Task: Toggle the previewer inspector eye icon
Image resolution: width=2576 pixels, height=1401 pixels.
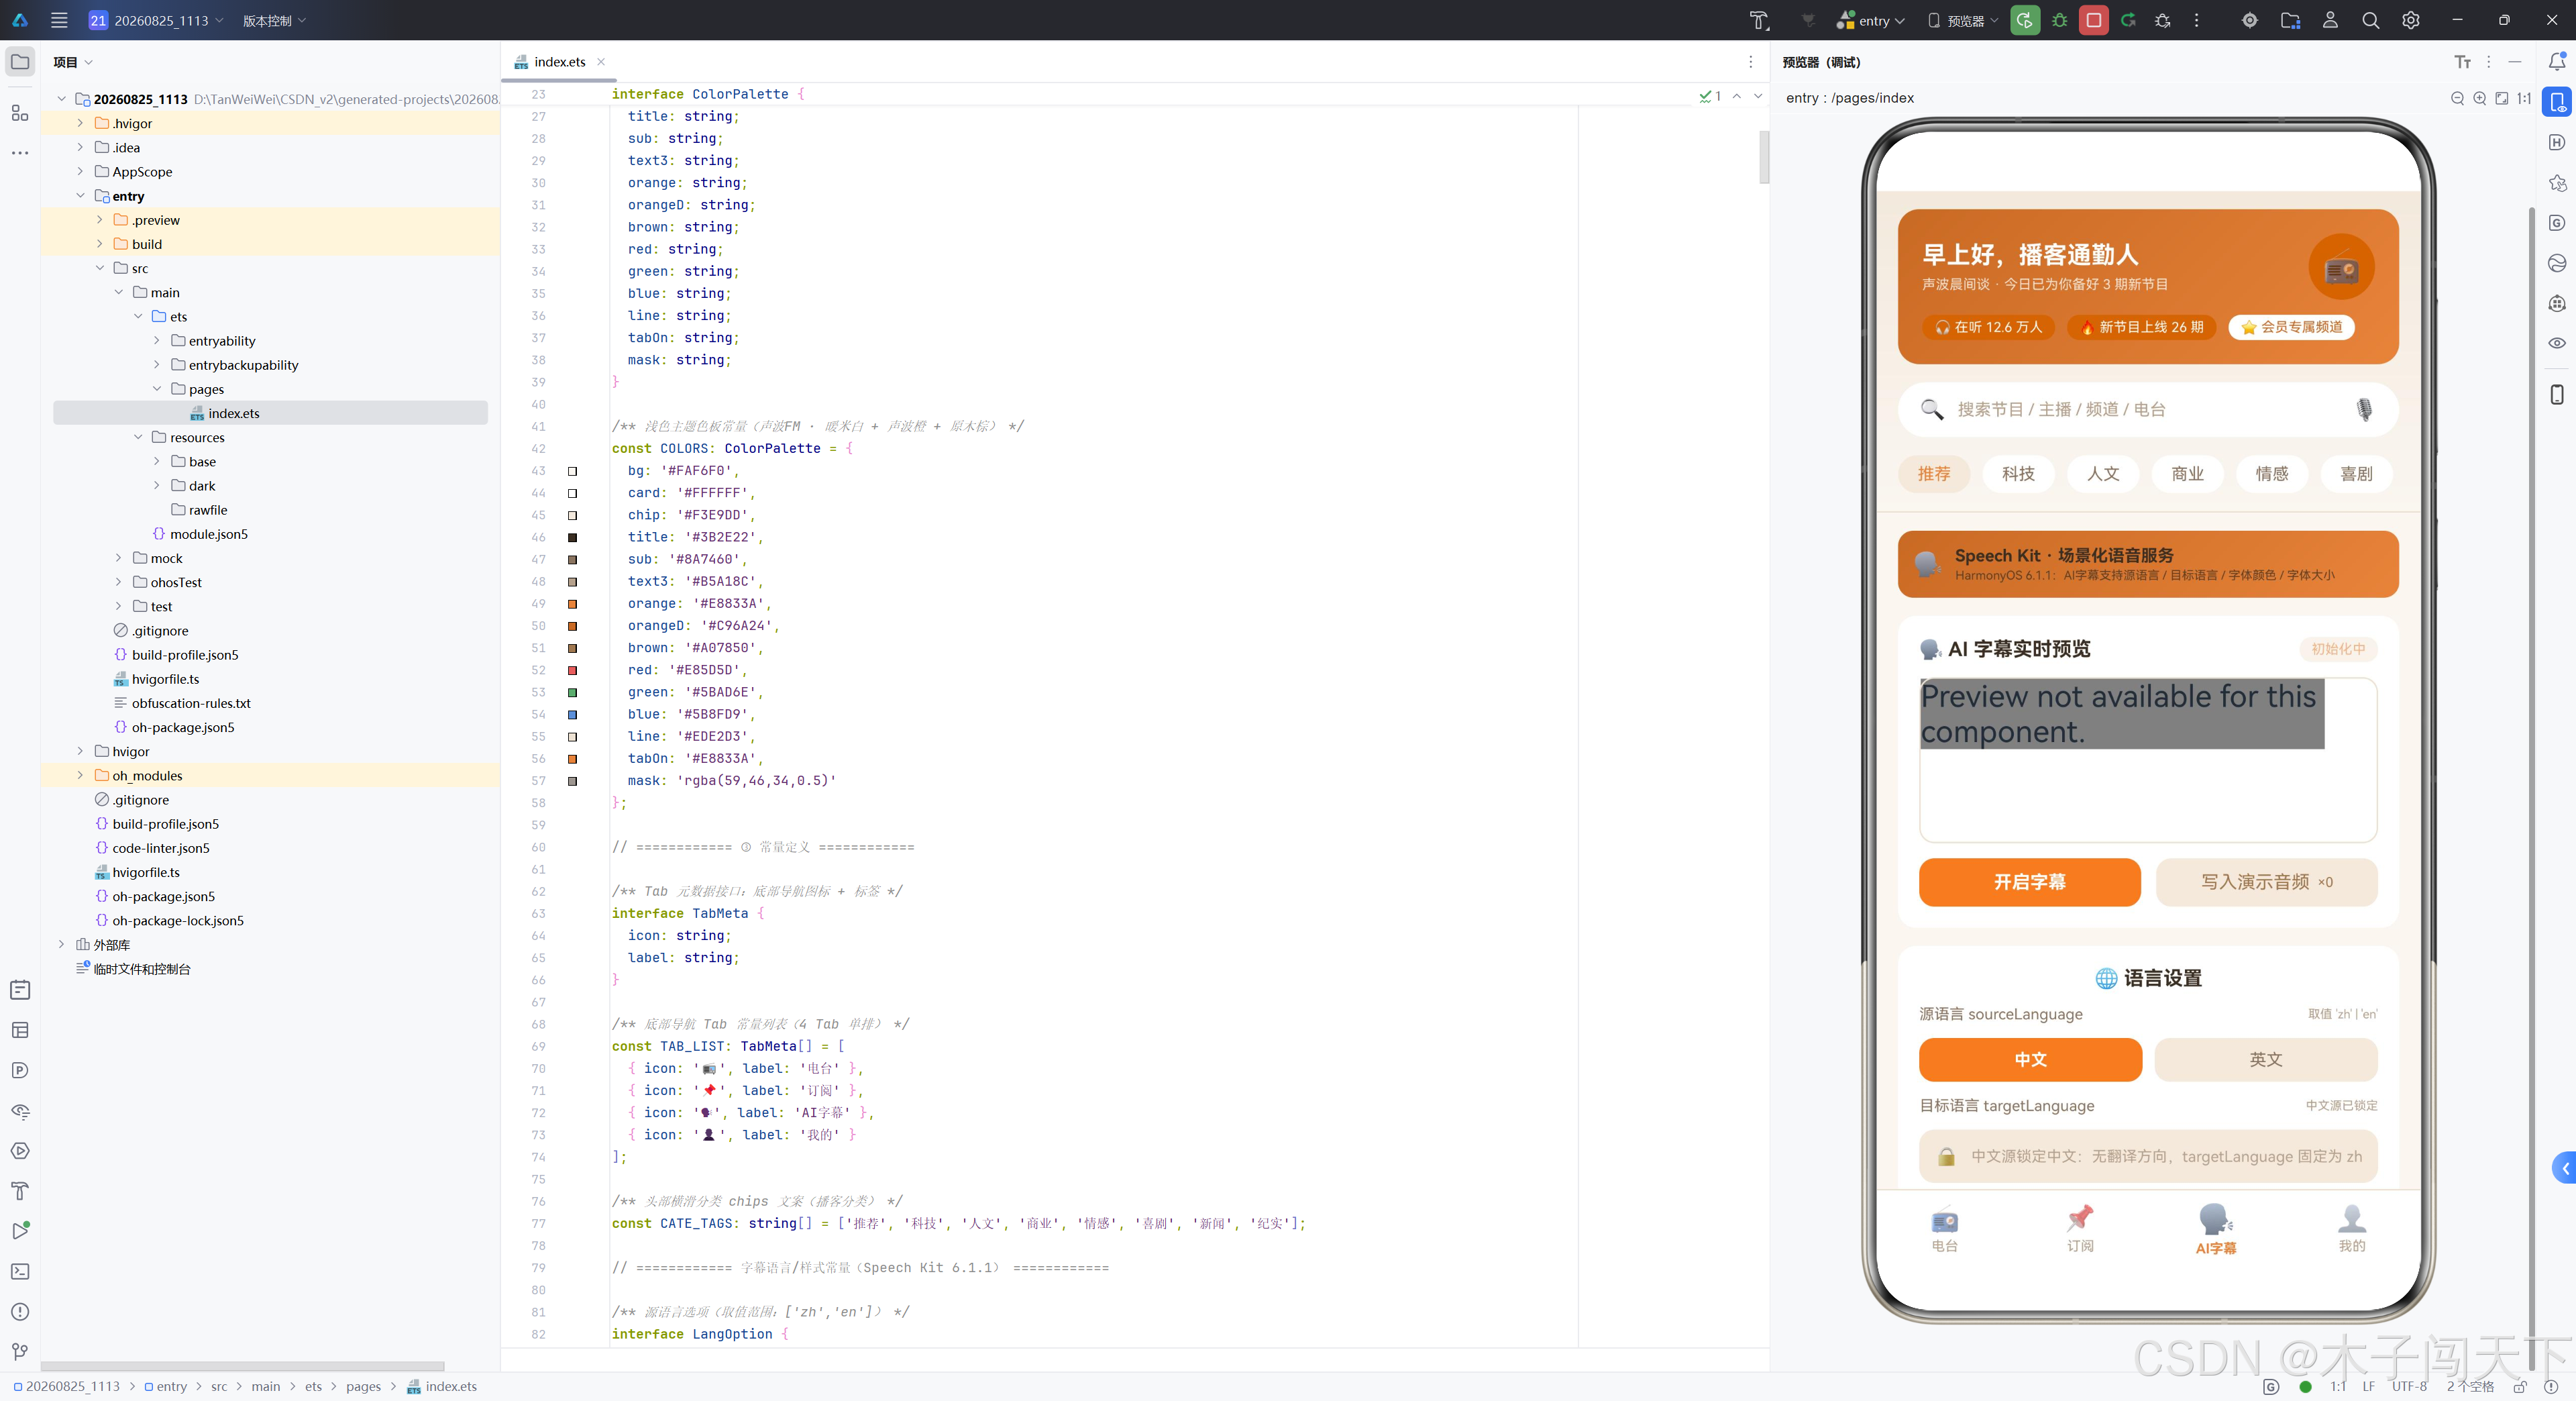Action: coord(2557,343)
